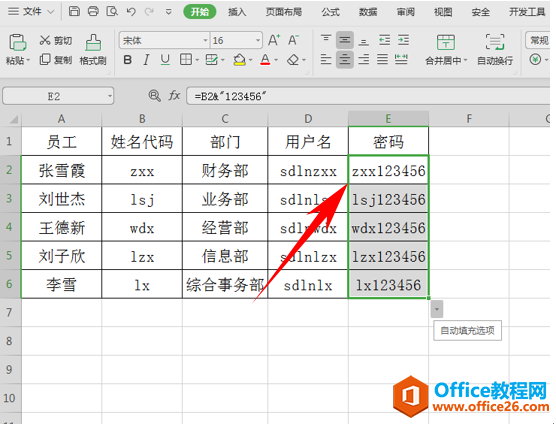Viewport: 556px width, 424px height.
Task: Apply red font color A
Action: pos(265,60)
